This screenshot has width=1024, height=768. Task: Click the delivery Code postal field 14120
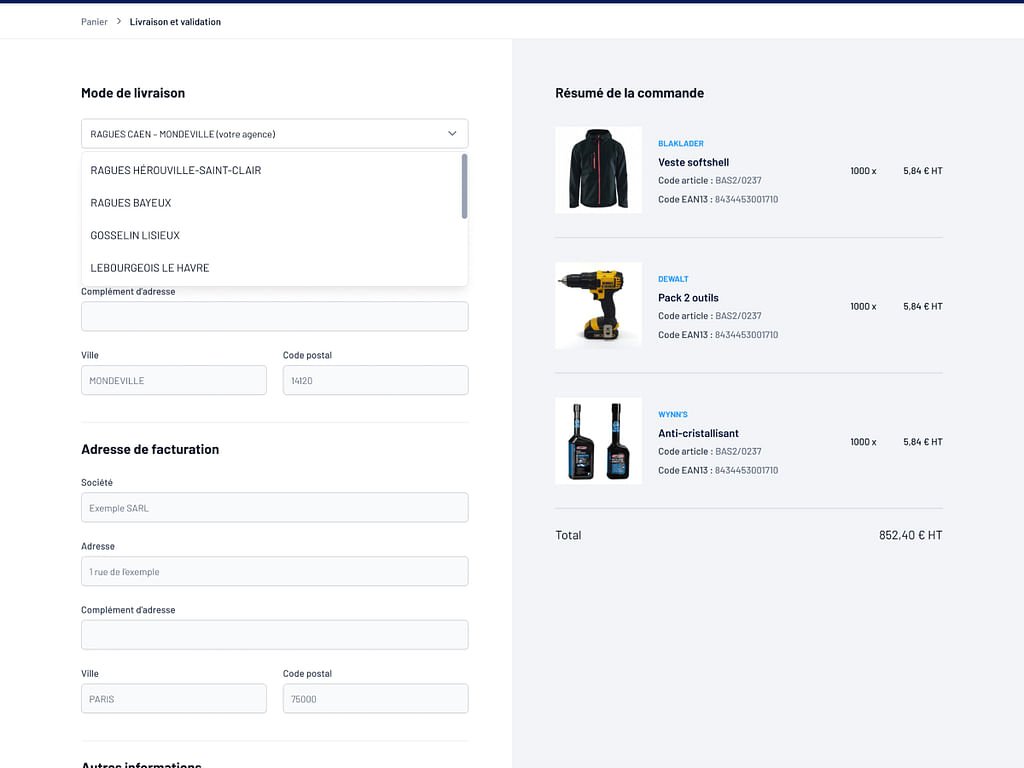pos(375,381)
